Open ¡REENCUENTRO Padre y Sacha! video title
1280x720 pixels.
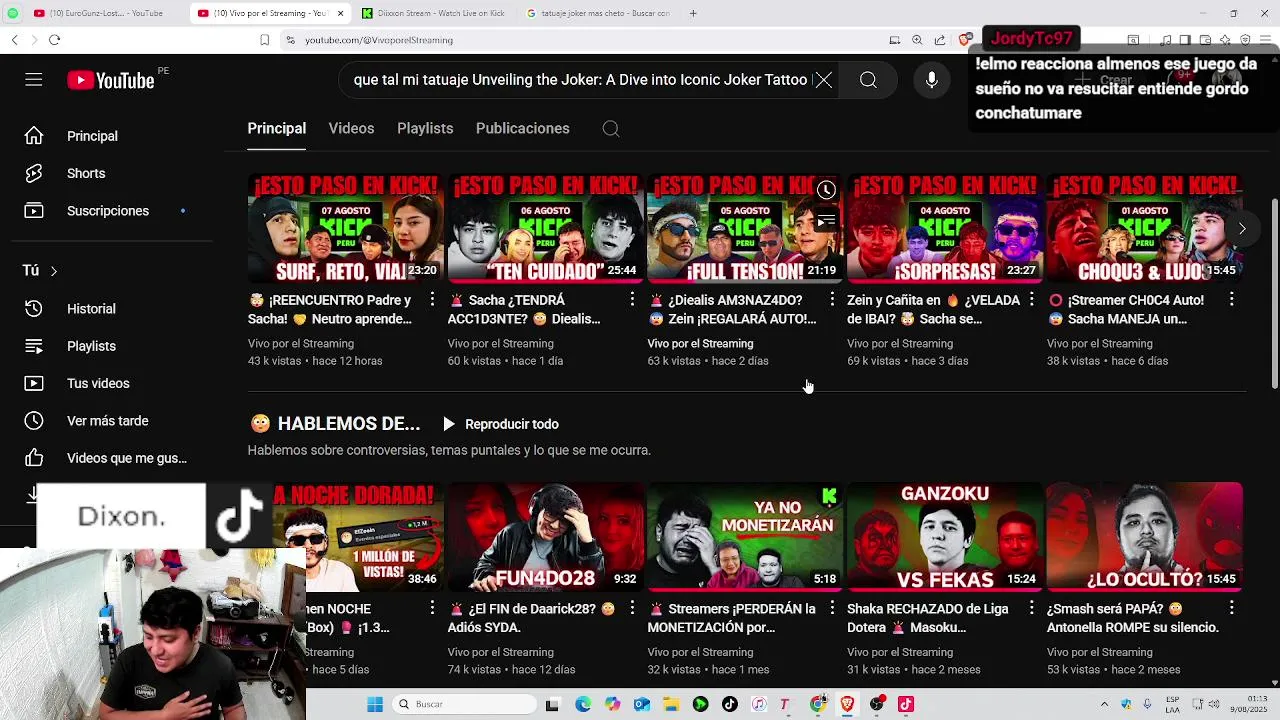330,309
